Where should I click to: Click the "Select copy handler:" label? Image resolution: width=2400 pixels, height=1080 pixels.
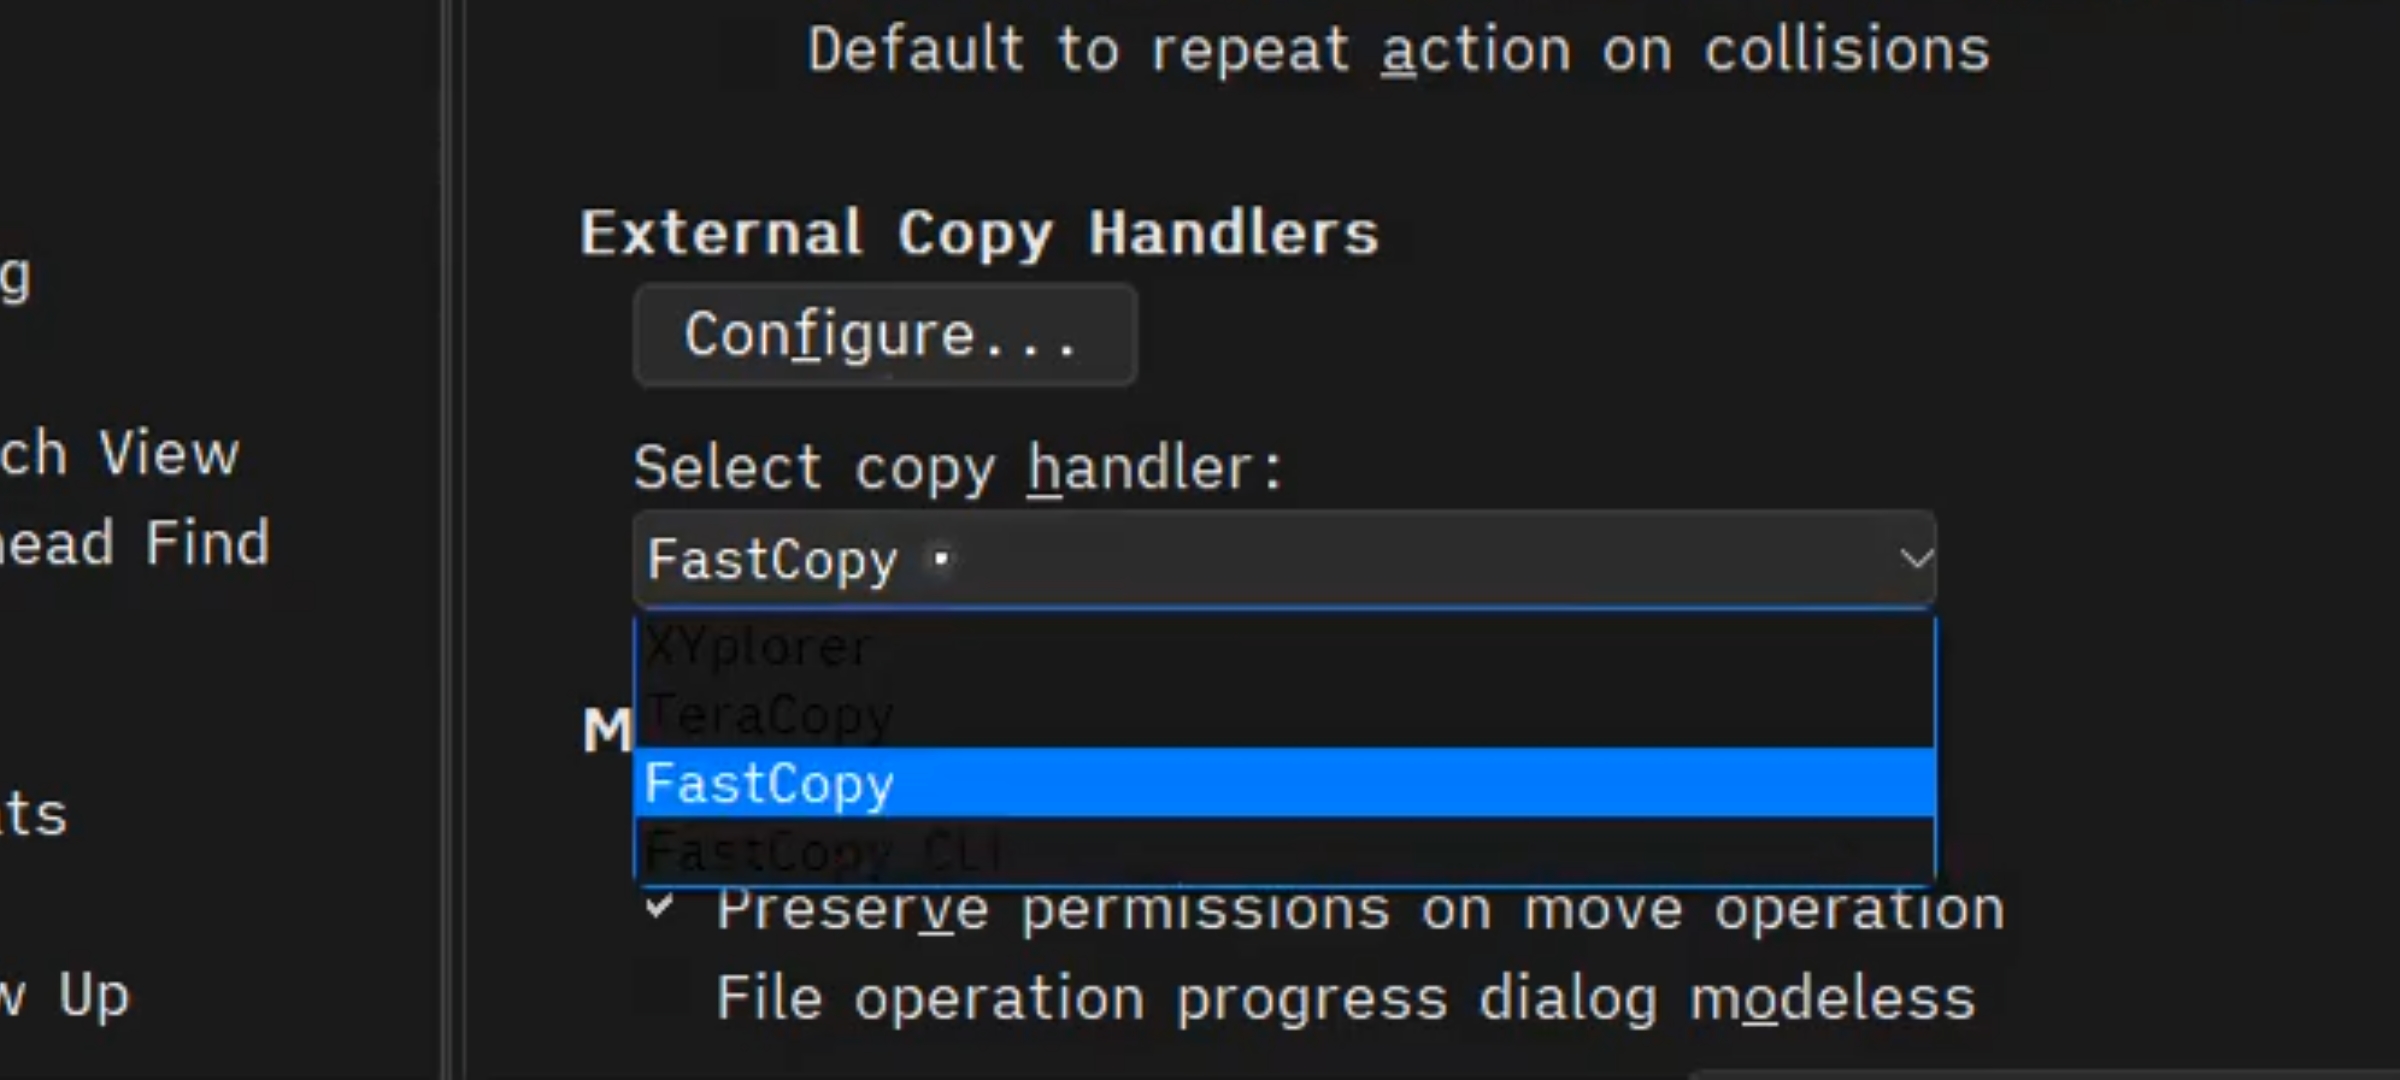coord(957,467)
